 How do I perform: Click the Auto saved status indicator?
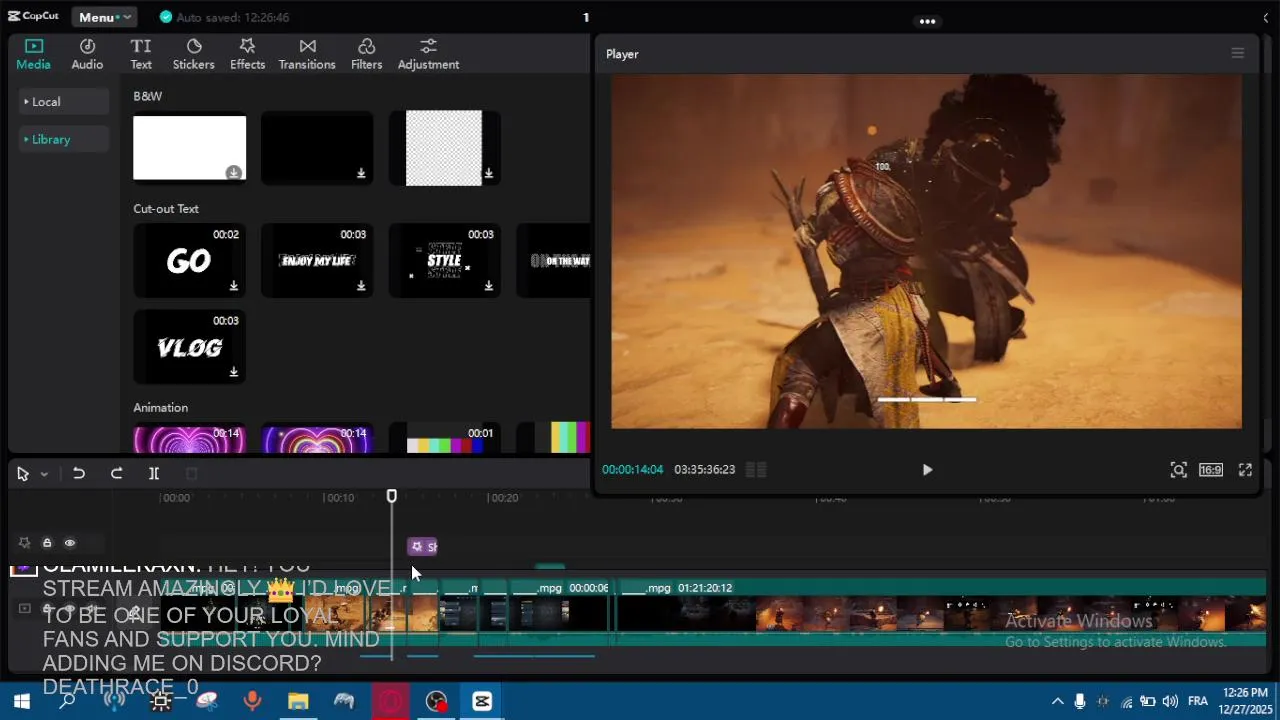tap(224, 17)
